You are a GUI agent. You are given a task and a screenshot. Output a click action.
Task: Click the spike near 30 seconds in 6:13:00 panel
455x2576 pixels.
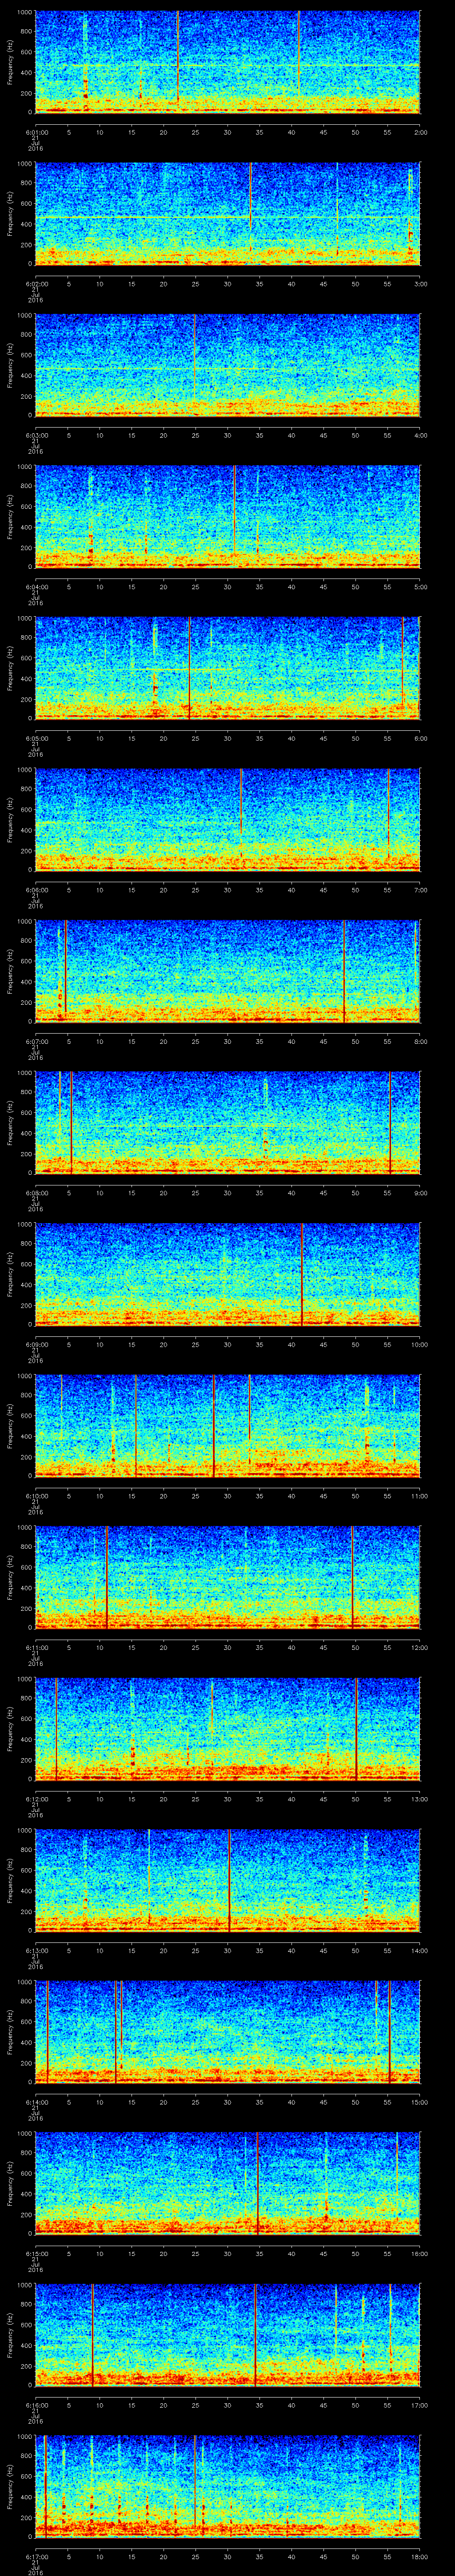(x=229, y=1880)
